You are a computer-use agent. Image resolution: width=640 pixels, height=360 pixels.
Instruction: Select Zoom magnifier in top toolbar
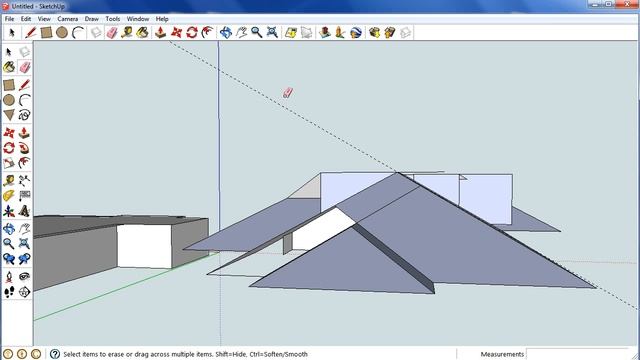pyautogui.click(x=256, y=33)
